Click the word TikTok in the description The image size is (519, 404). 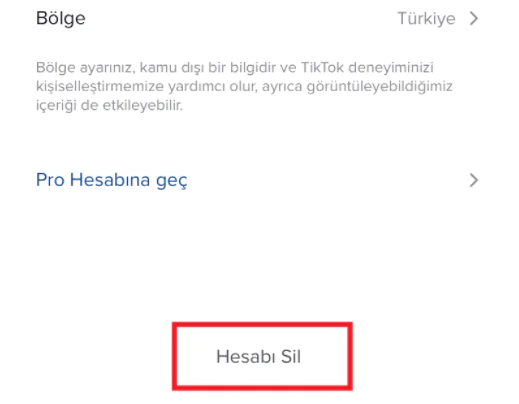tap(322, 67)
